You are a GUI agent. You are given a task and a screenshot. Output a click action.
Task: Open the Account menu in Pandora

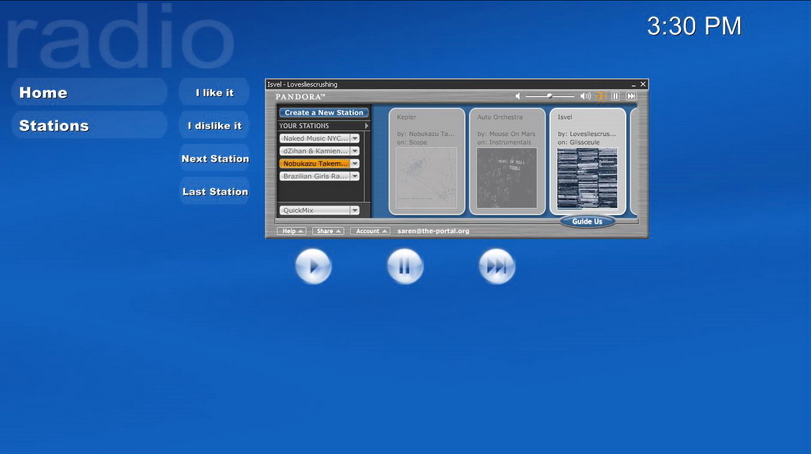tap(370, 231)
